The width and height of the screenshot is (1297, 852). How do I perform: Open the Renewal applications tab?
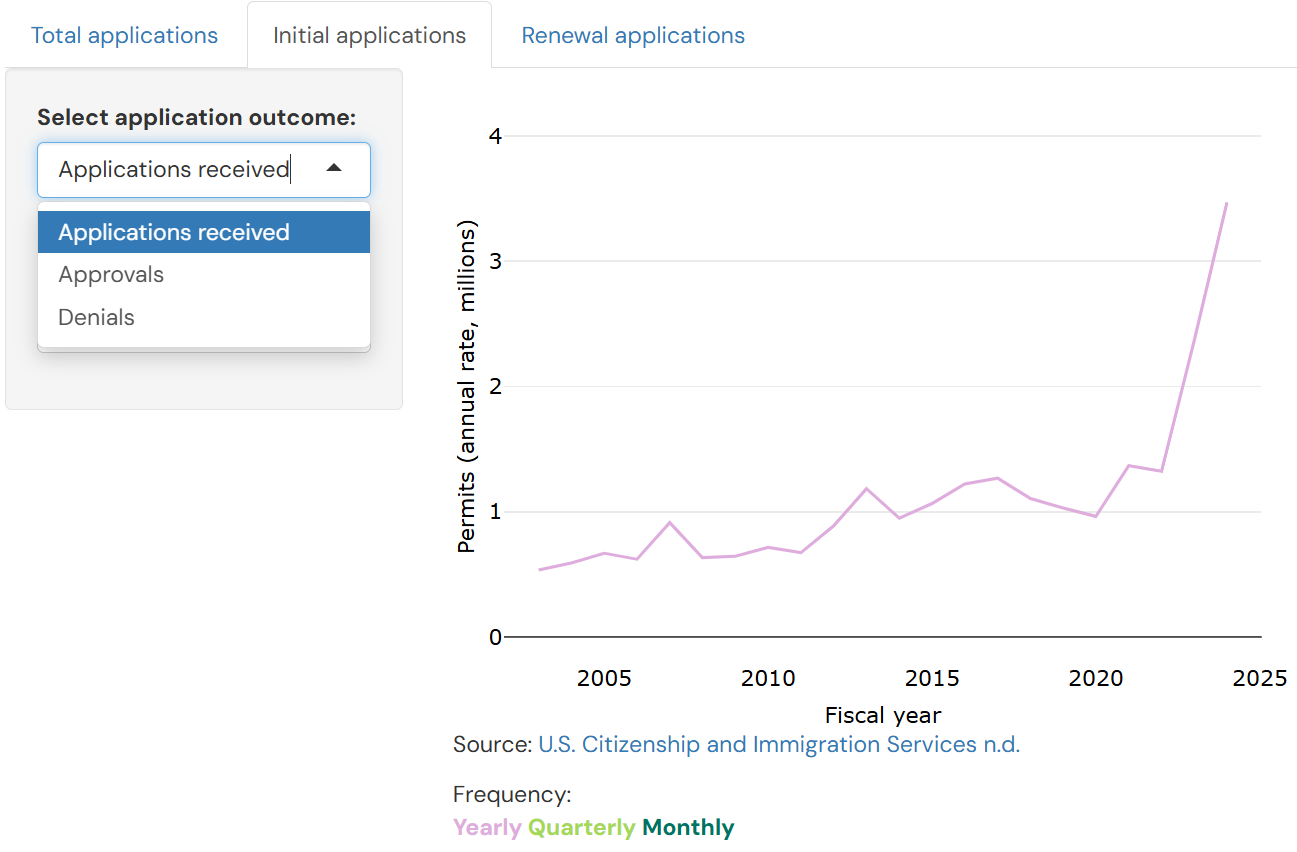click(x=633, y=36)
